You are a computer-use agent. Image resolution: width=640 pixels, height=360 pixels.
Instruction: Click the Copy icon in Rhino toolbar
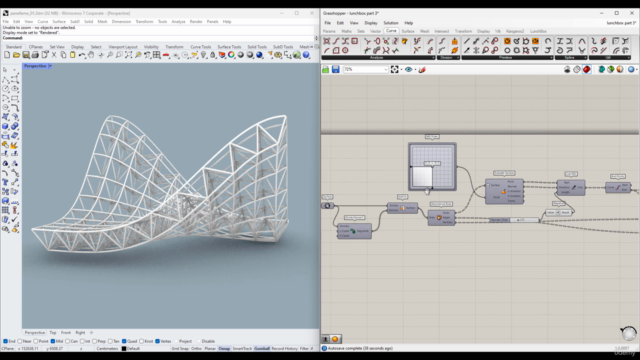tap(63, 55)
